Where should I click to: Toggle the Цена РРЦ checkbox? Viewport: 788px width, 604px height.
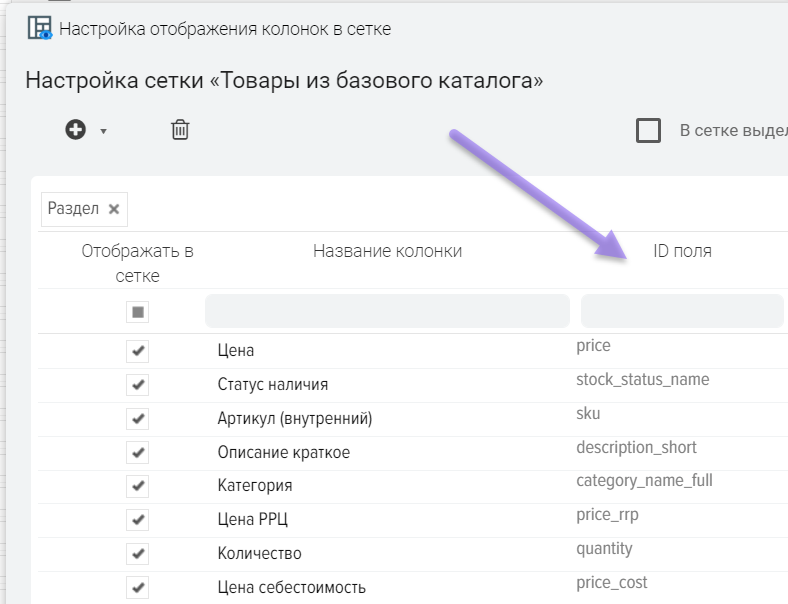click(138, 520)
